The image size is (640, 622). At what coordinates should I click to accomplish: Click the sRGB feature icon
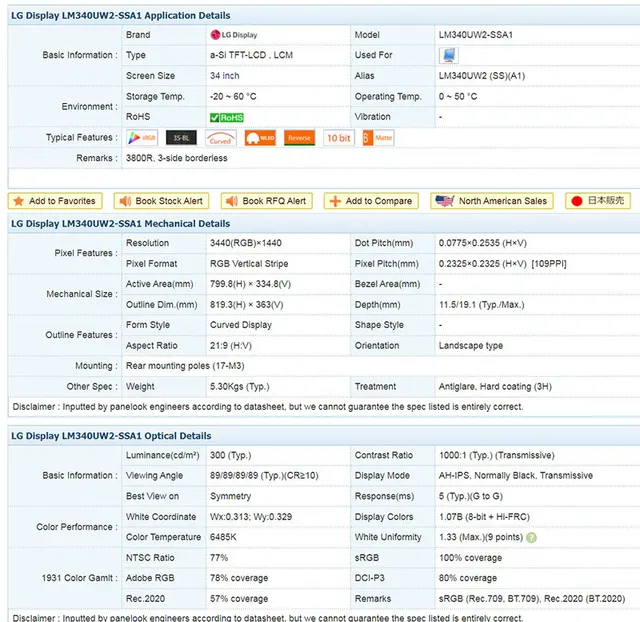[x=142, y=138]
